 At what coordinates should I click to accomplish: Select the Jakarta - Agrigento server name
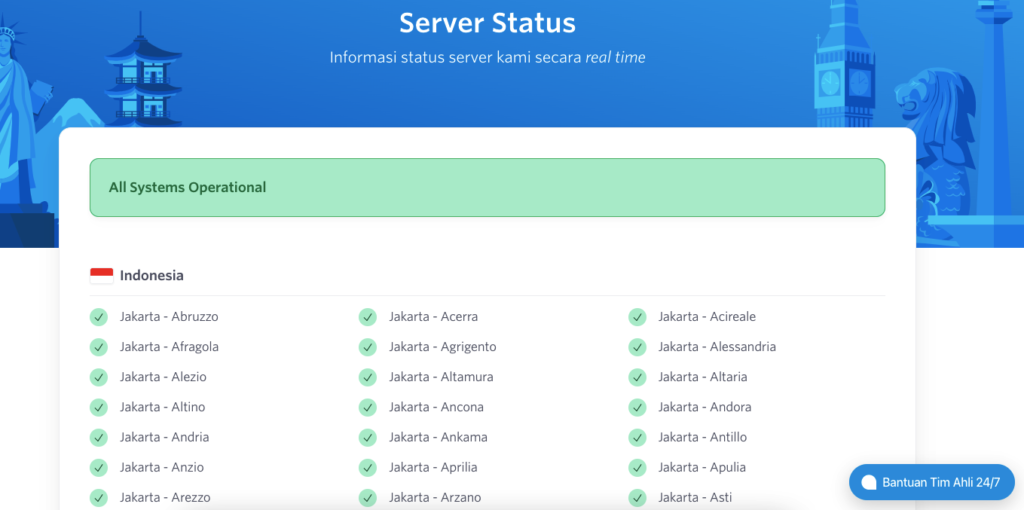pyautogui.click(x=443, y=347)
